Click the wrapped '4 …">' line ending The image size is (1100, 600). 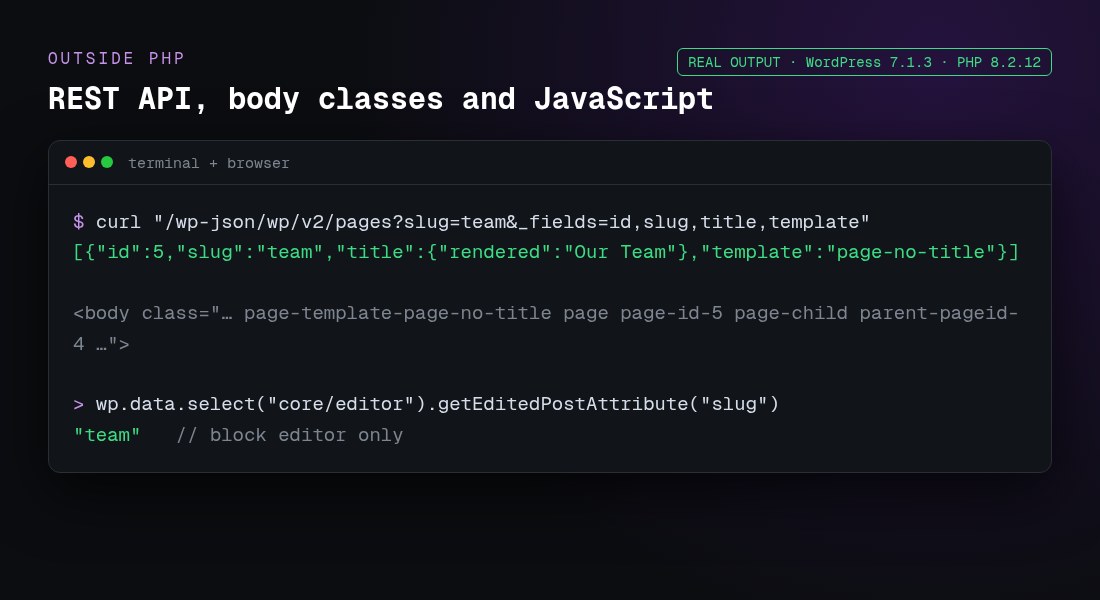click(101, 344)
